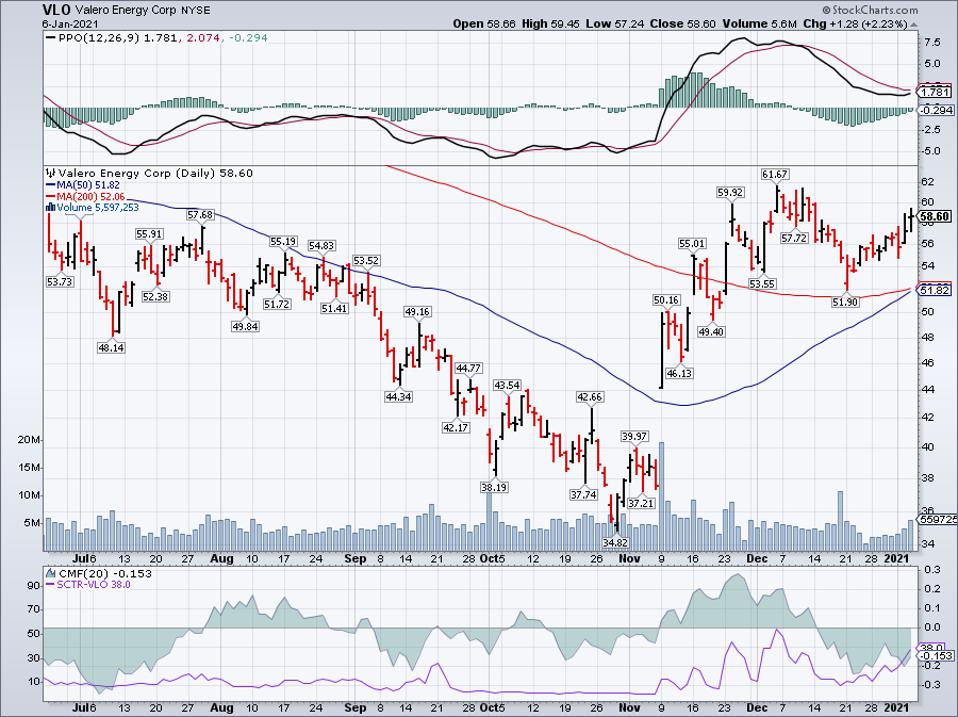Click the MA(50) 51.82 legend entry
This screenshot has height=717, width=958.
89,185
